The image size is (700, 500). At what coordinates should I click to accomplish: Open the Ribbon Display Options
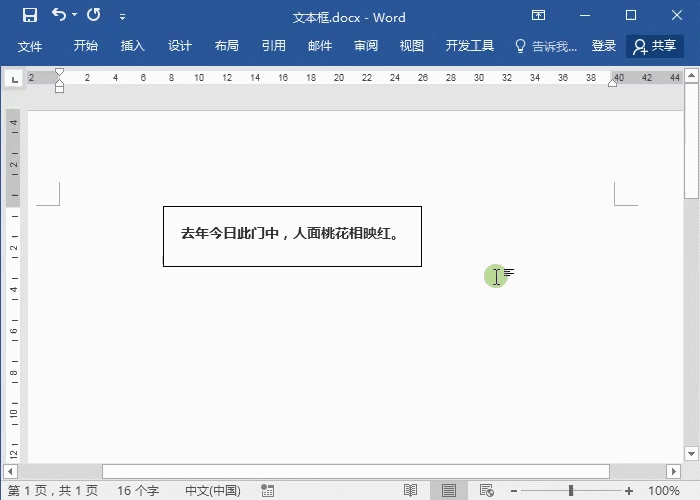[x=538, y=15]
